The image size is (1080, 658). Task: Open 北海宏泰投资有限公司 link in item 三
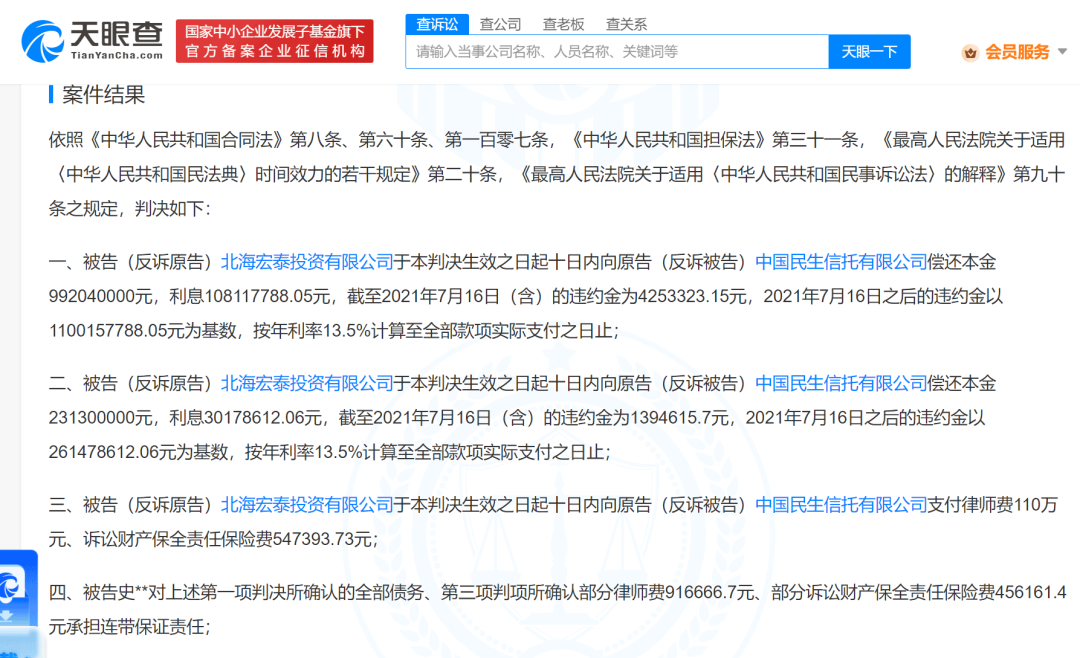coord(307,505)
